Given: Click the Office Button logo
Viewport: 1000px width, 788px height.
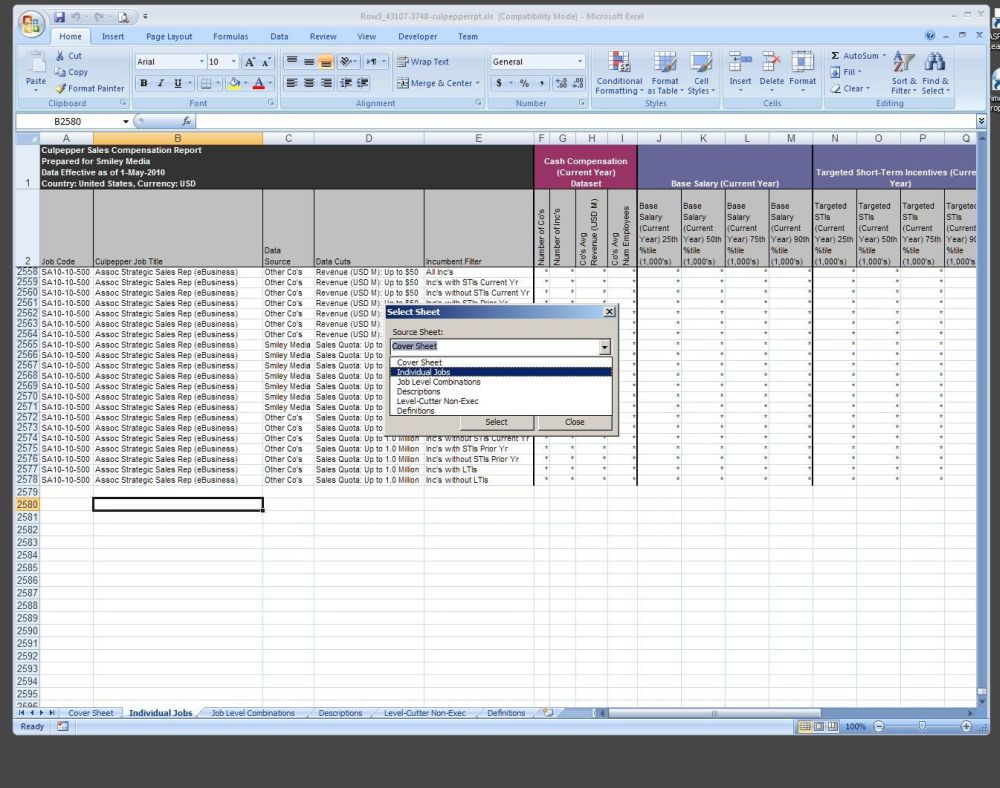Looking at the screenshot, I should (x=32, y=24).
